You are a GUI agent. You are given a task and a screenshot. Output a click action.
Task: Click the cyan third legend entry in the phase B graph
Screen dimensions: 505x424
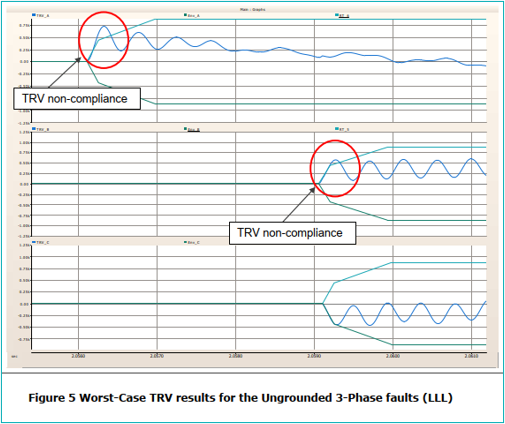point(342,129)
